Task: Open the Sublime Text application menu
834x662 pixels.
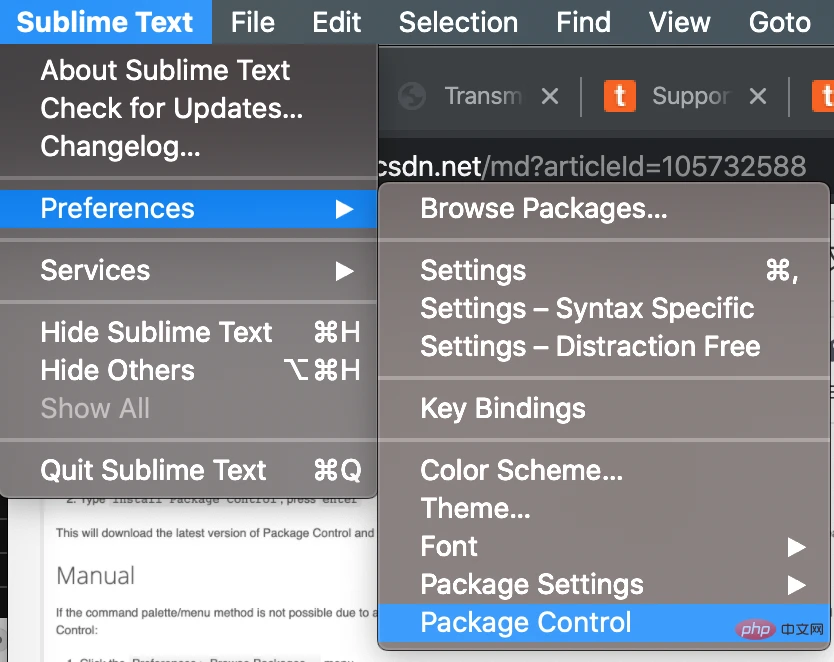Action: 105,22
